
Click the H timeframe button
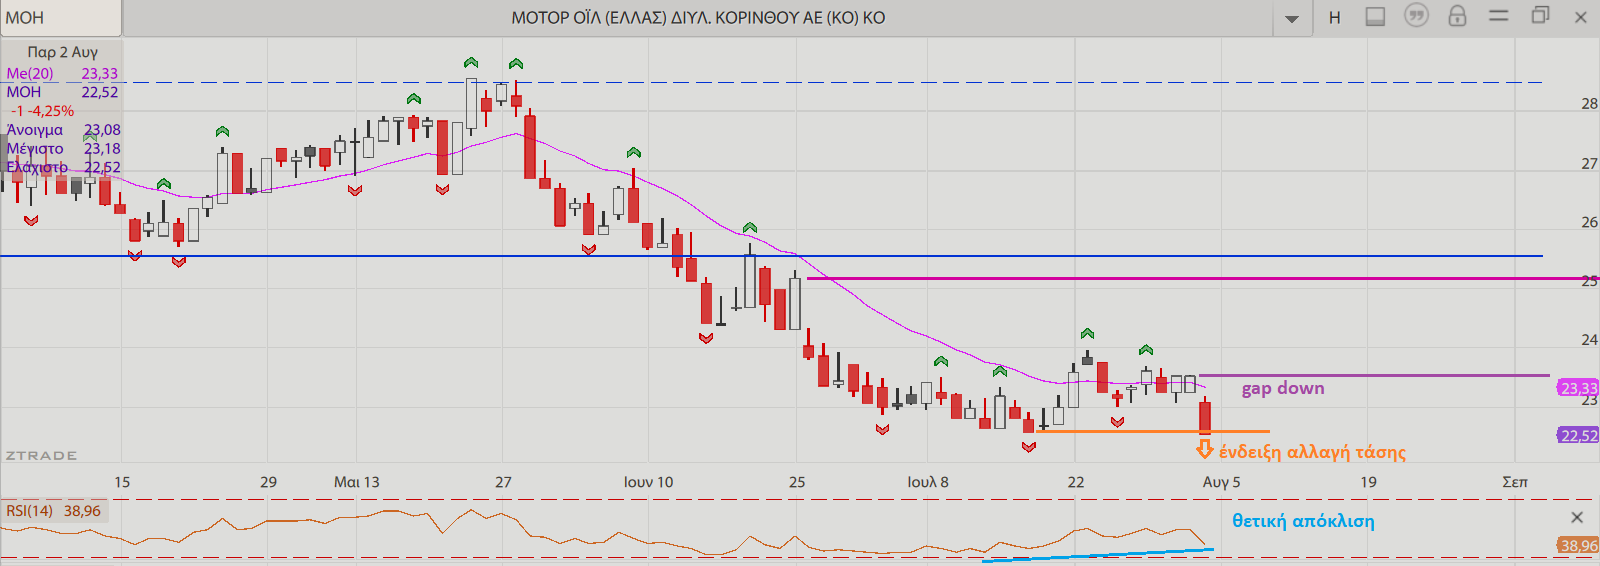[x=1334, y=18]
